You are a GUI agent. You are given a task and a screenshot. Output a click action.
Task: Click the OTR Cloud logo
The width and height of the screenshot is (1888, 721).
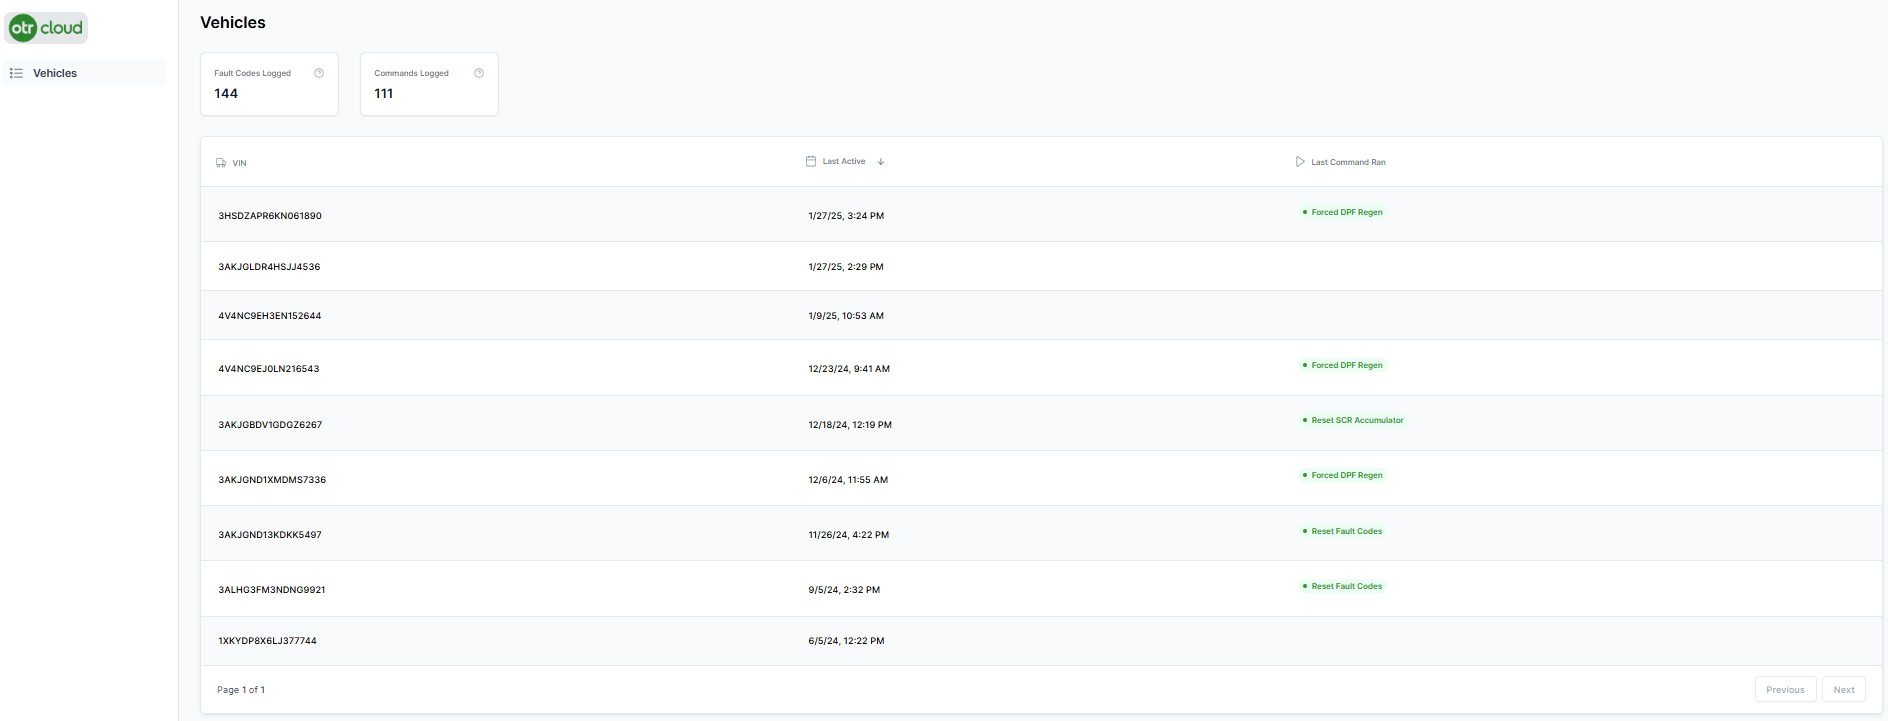(47, 28)
